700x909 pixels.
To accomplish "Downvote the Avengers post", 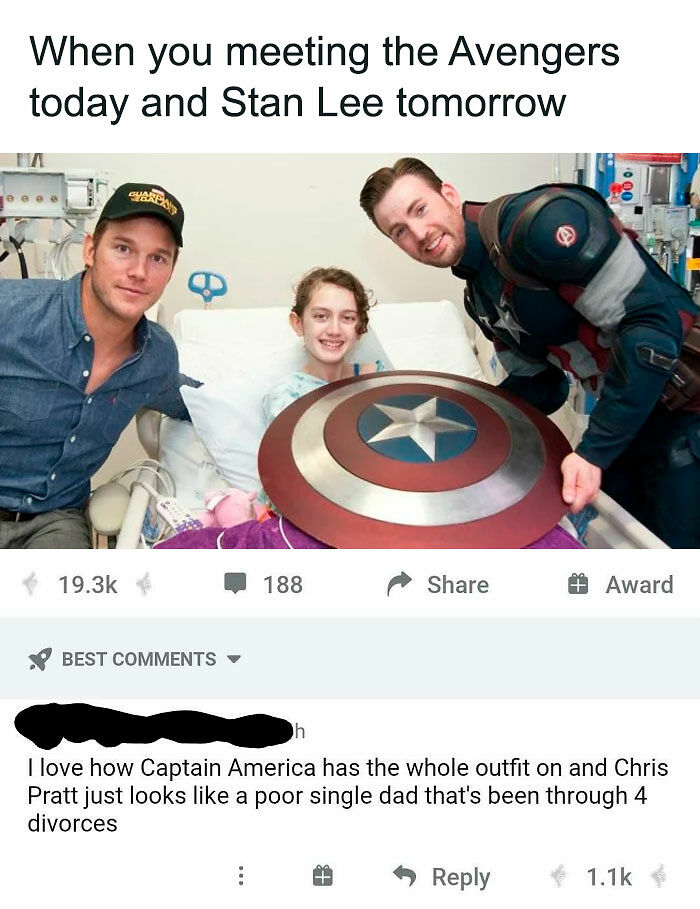I will coord(143,584).
